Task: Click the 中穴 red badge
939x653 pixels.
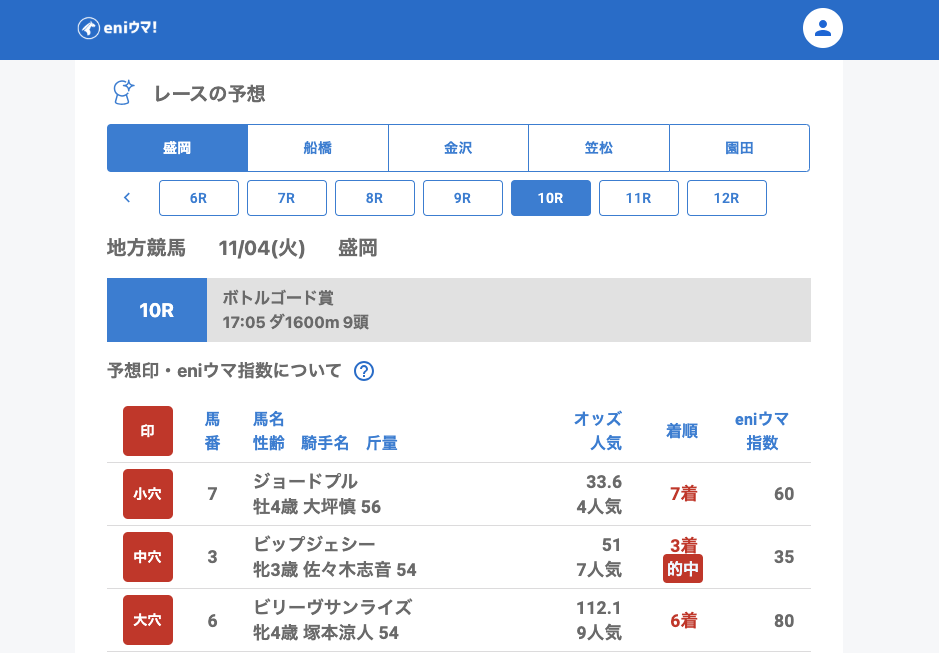Action: (148, 557)
